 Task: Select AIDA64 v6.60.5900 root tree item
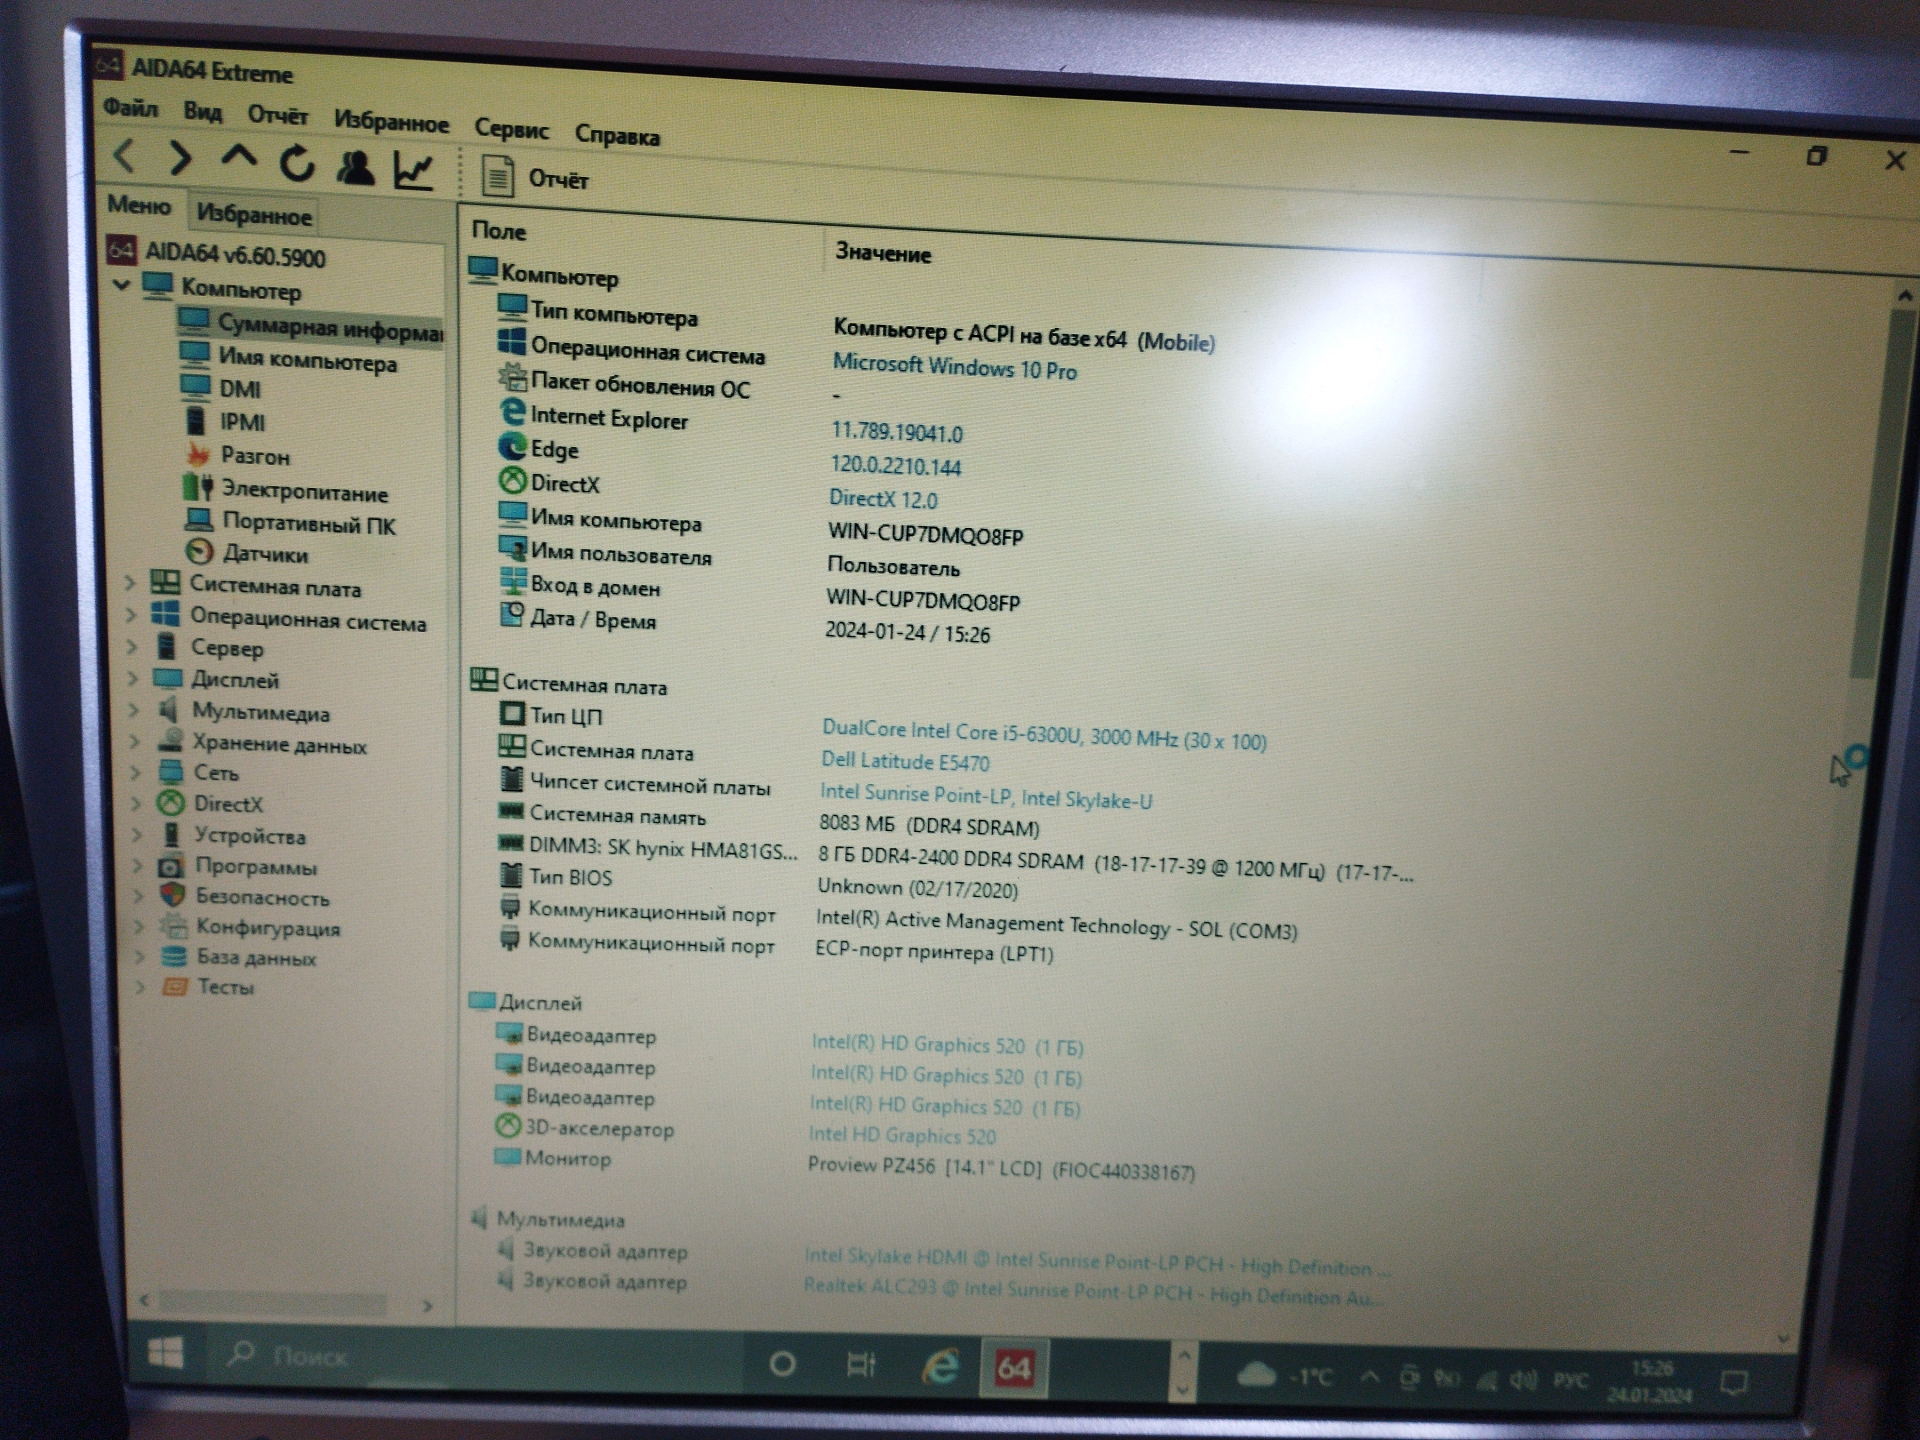(x=217, y=253)
